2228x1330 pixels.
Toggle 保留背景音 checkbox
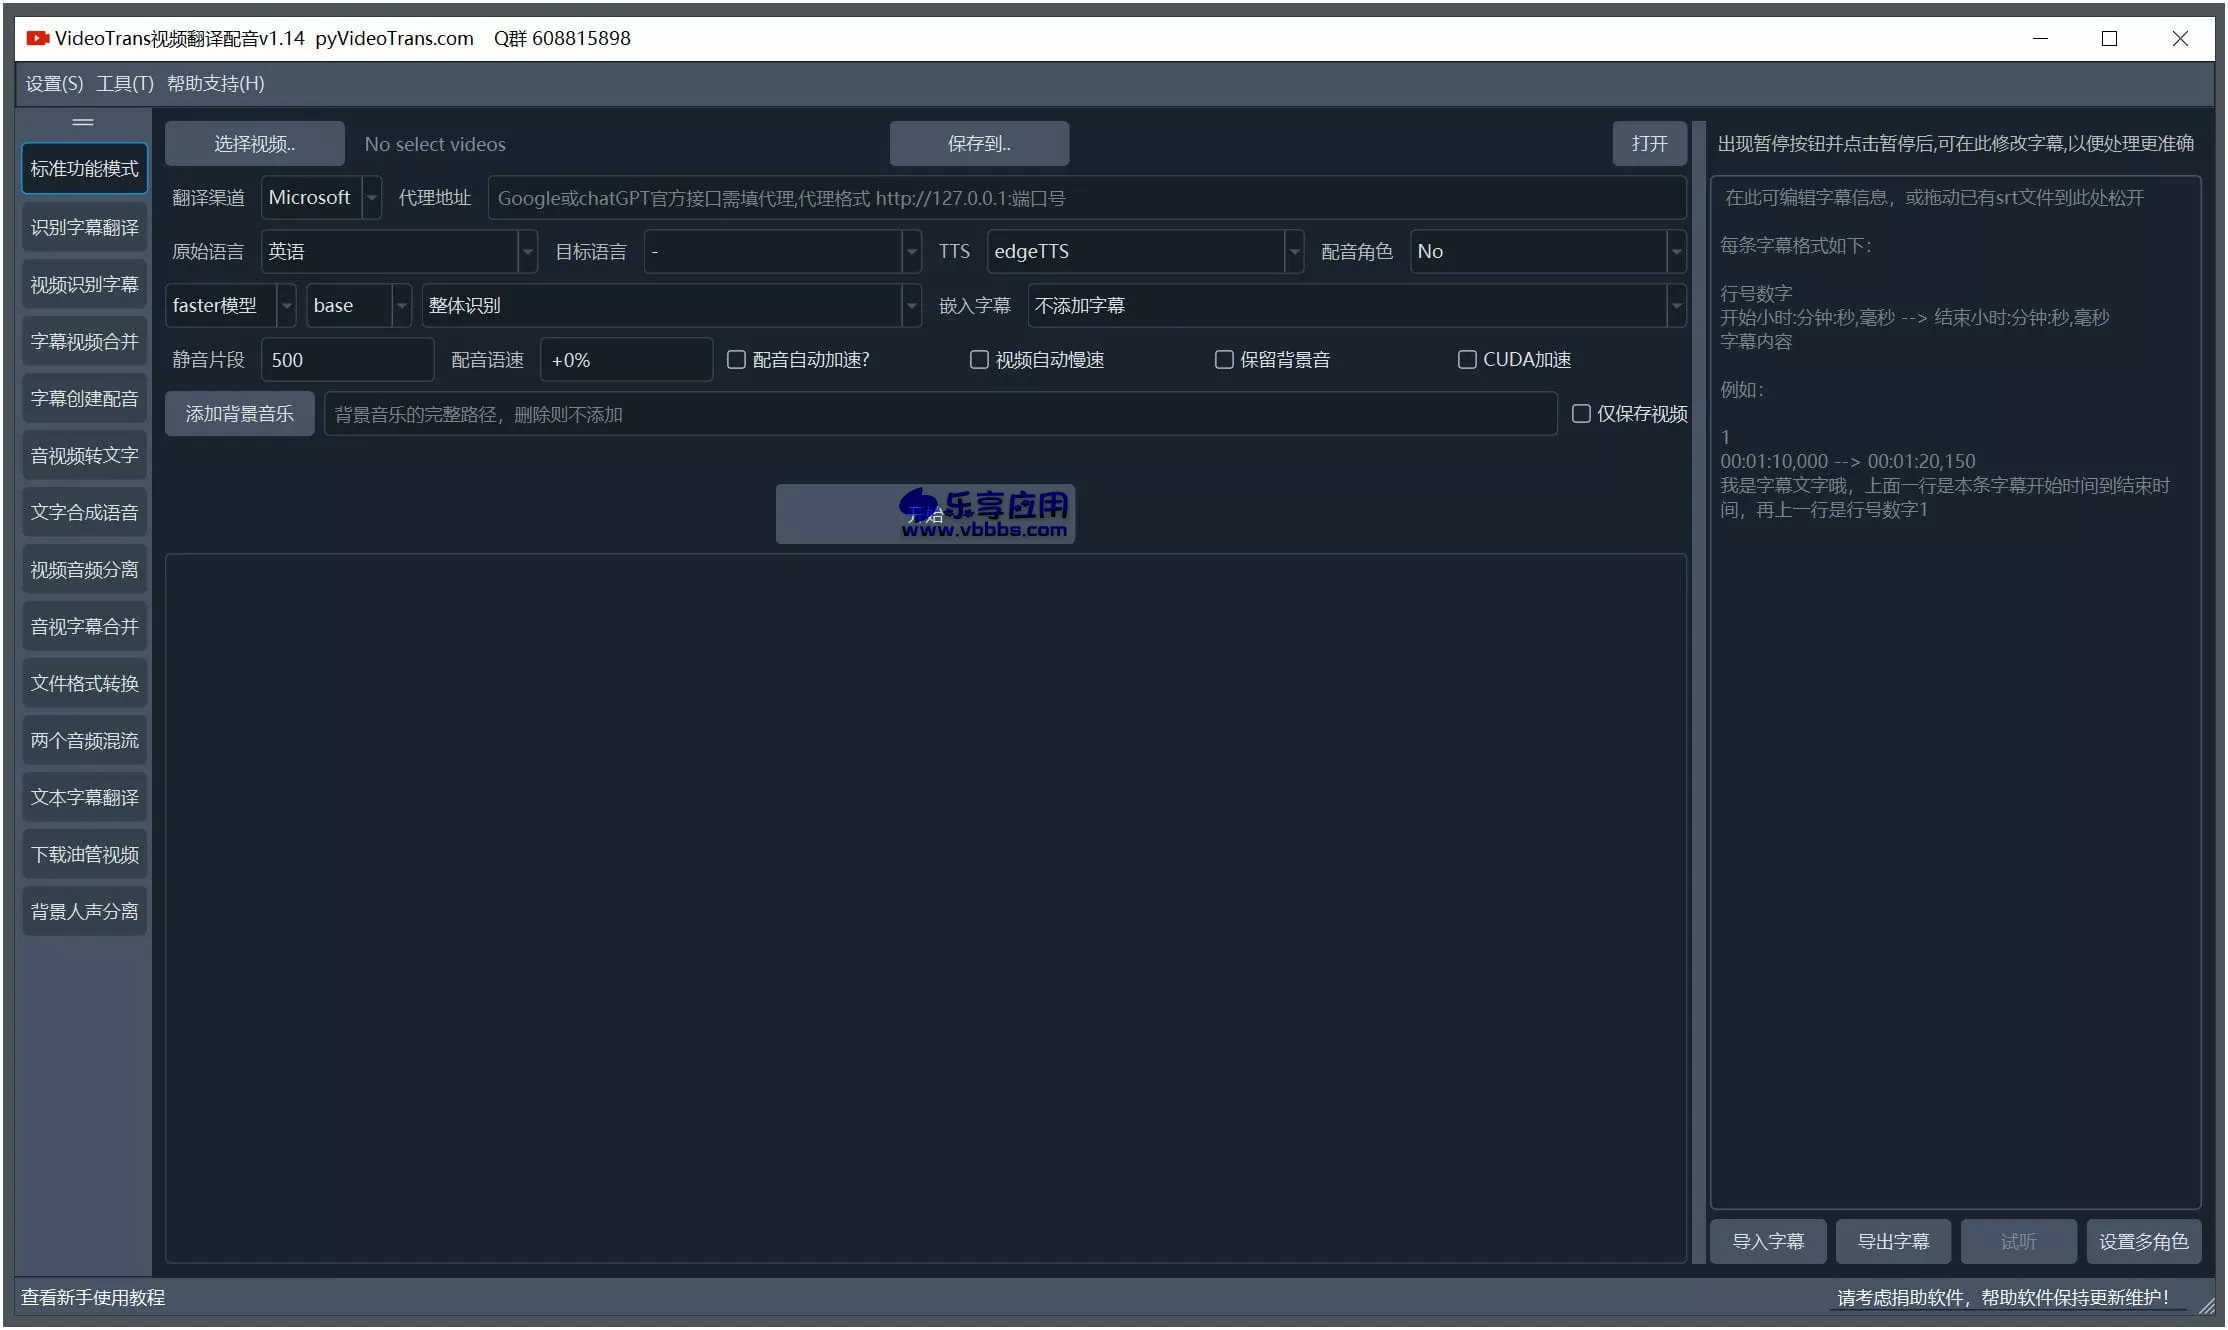click(x=1224, y=360)
